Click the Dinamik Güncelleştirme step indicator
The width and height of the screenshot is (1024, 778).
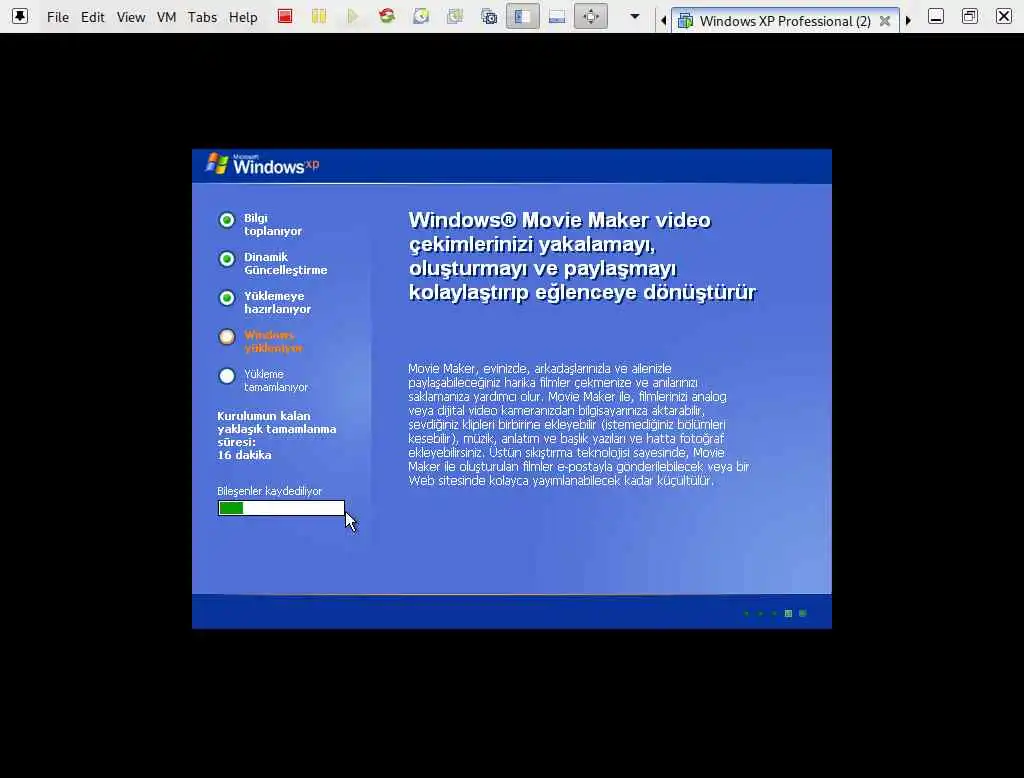(227, 259)
